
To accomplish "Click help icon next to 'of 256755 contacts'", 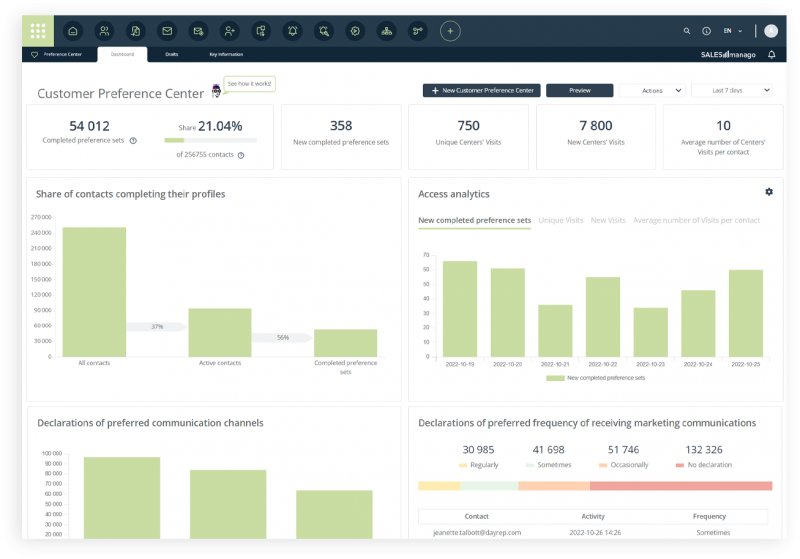I will click(241, 155).
